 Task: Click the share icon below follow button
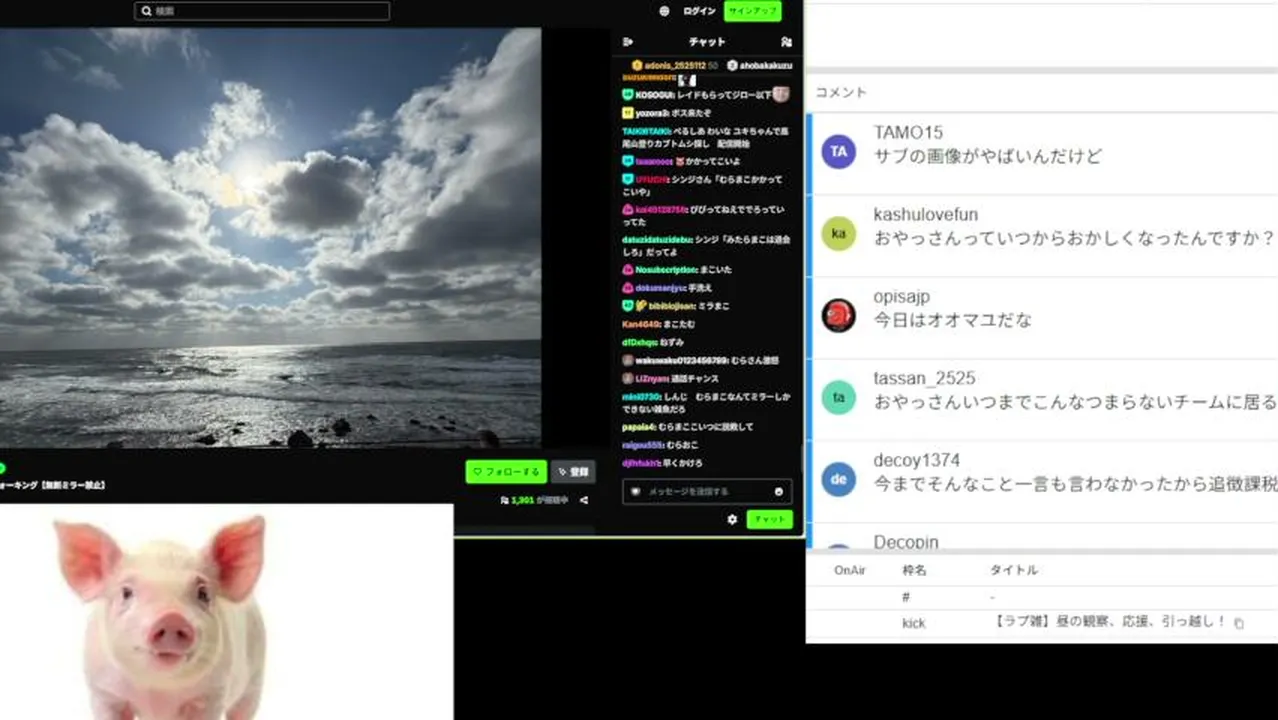pos(584,500)
